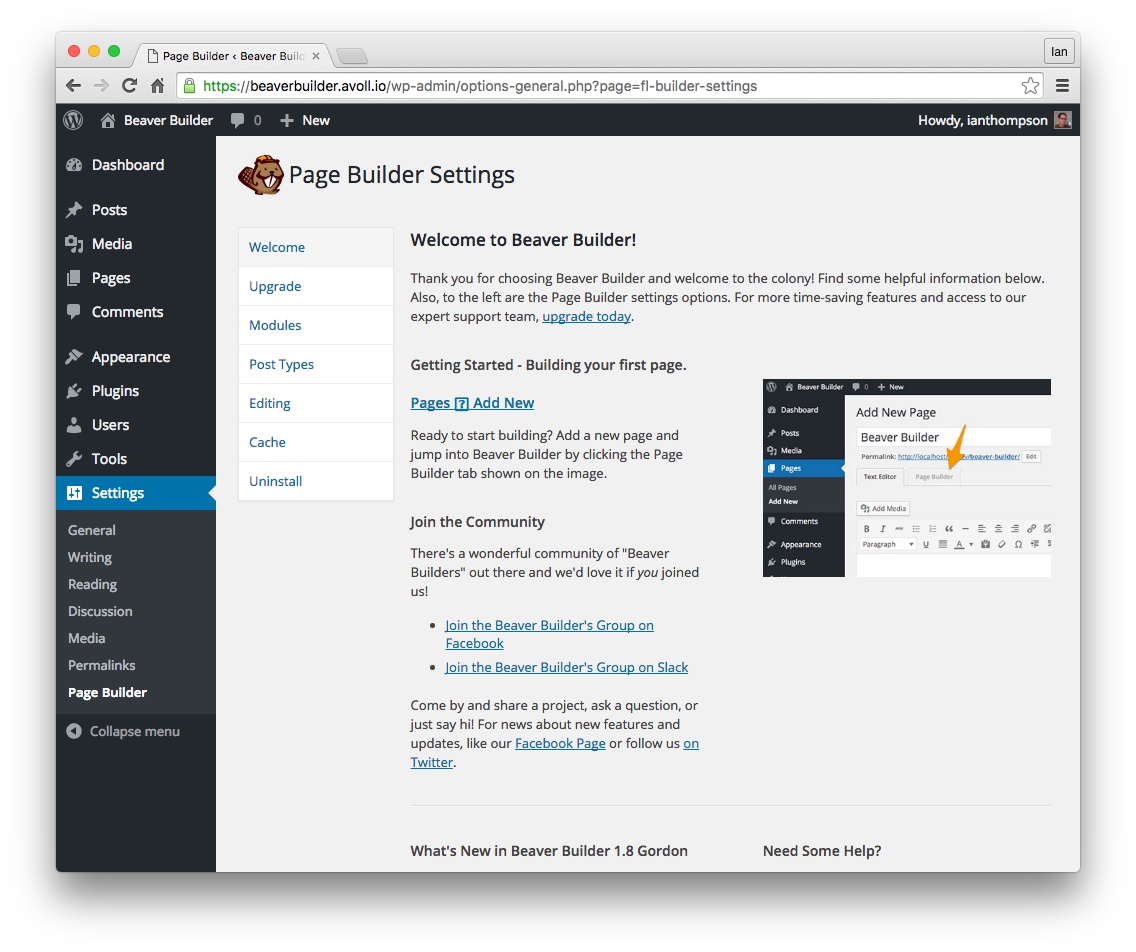Screen dimensions: 1136x952
Task: Click the Howdy, ianthompson account menu
Action: coord(994,120)
